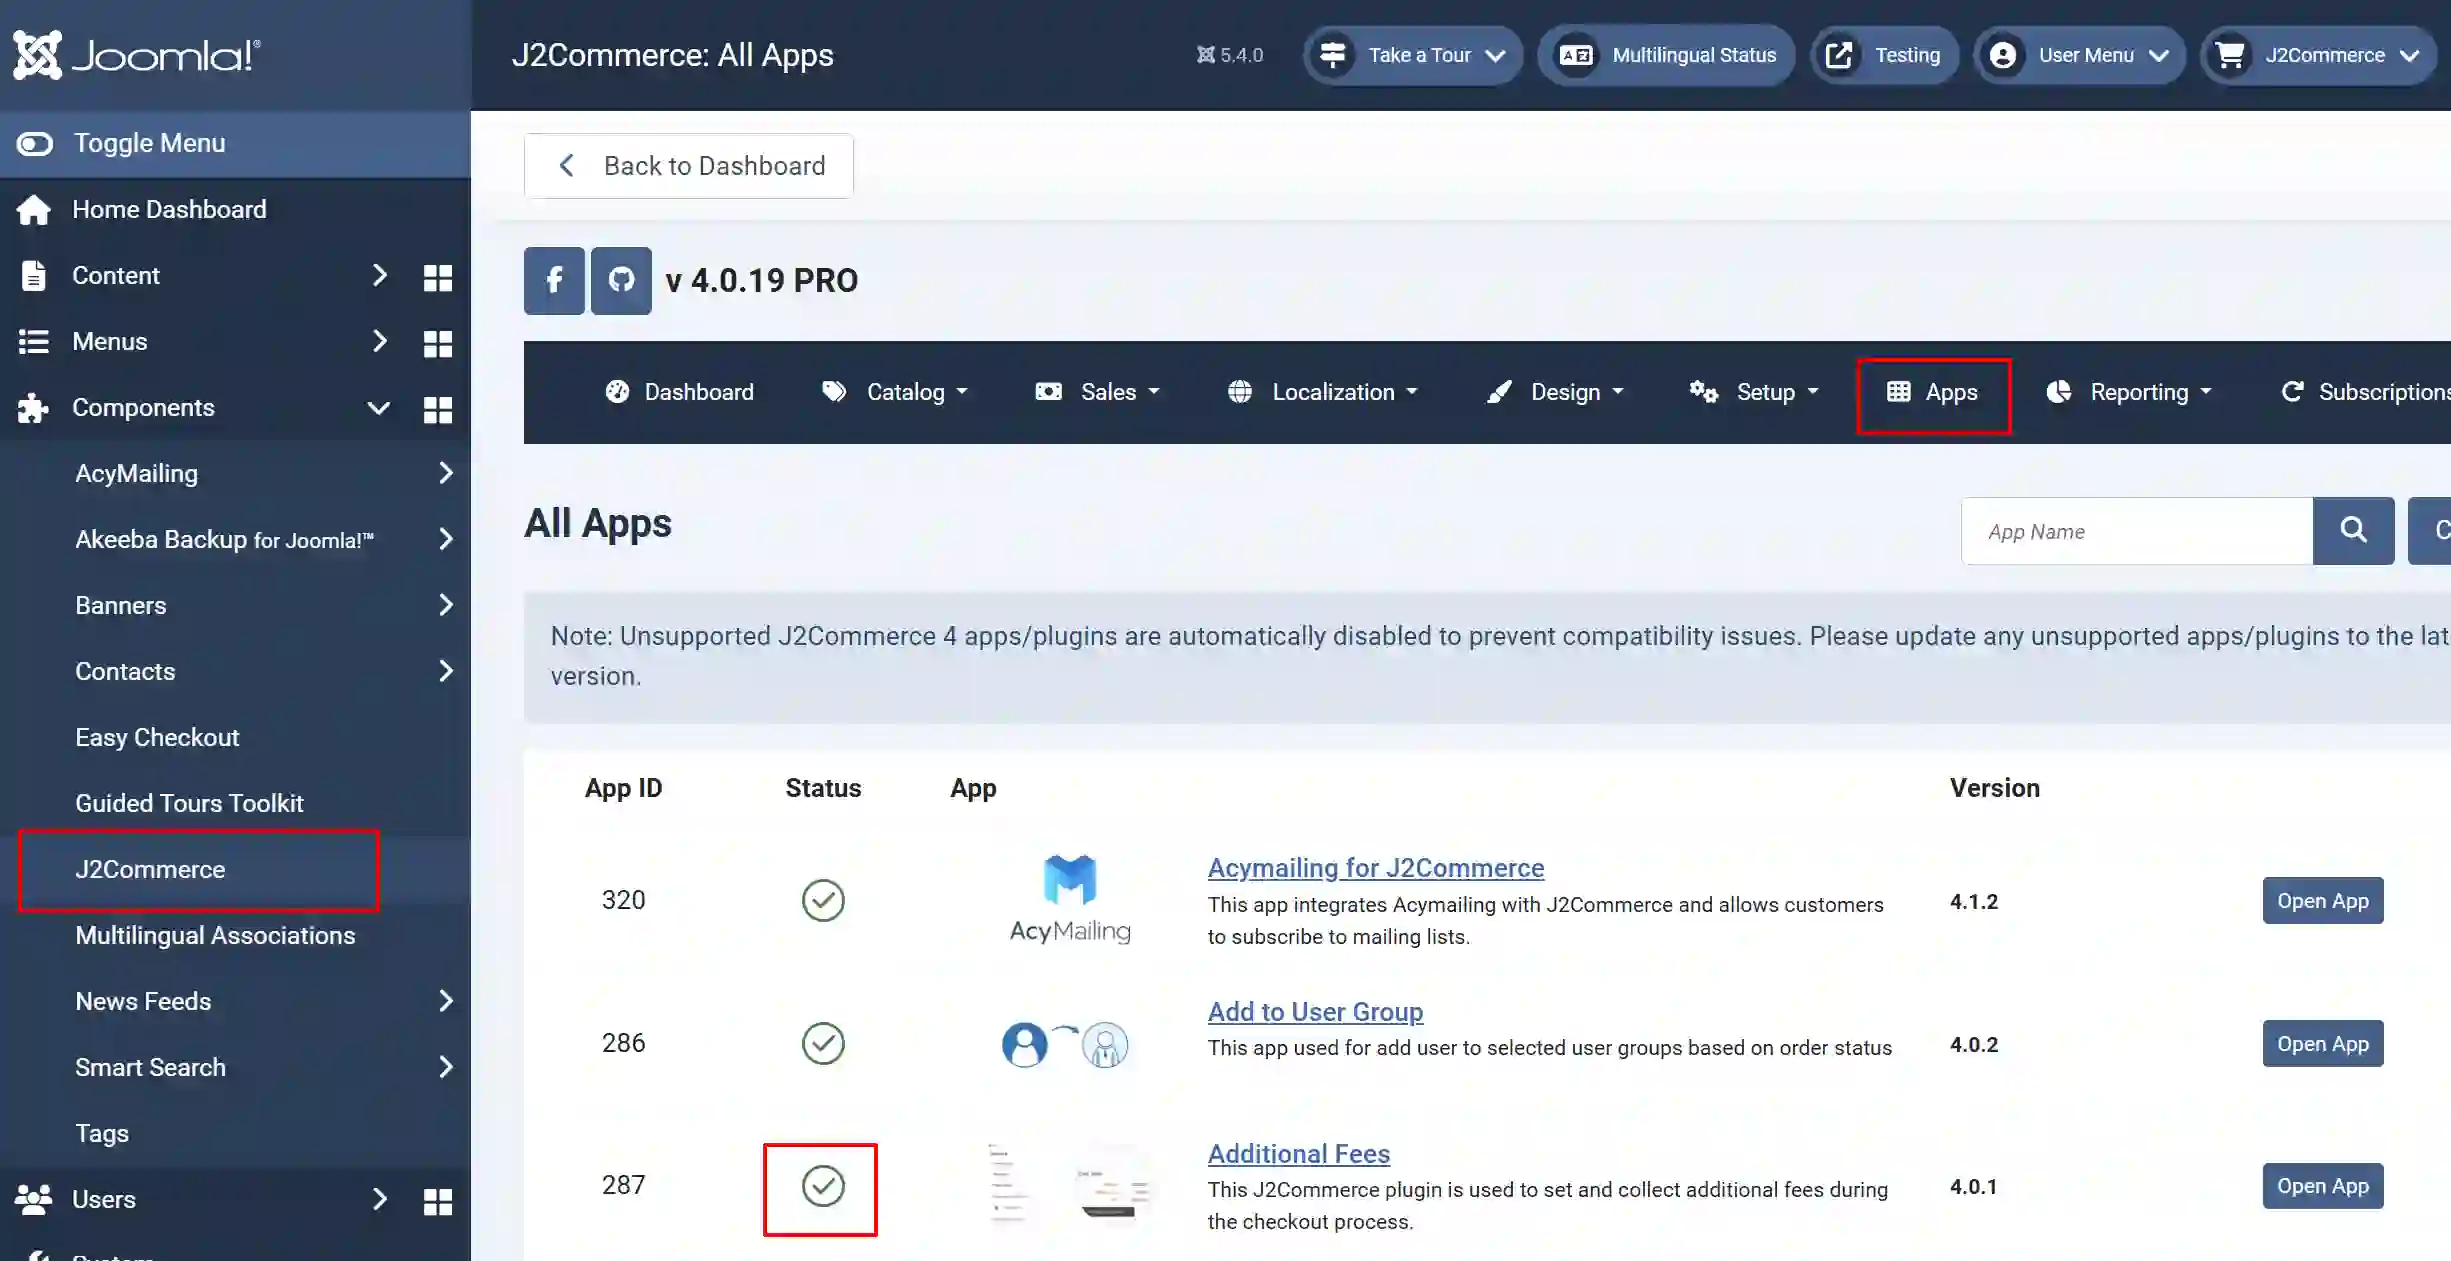Viewport: 2451px width, 1261px height.
Task: Open Guided Tours Toolkit
Action: pyautogui.click(x=189, y=803)
